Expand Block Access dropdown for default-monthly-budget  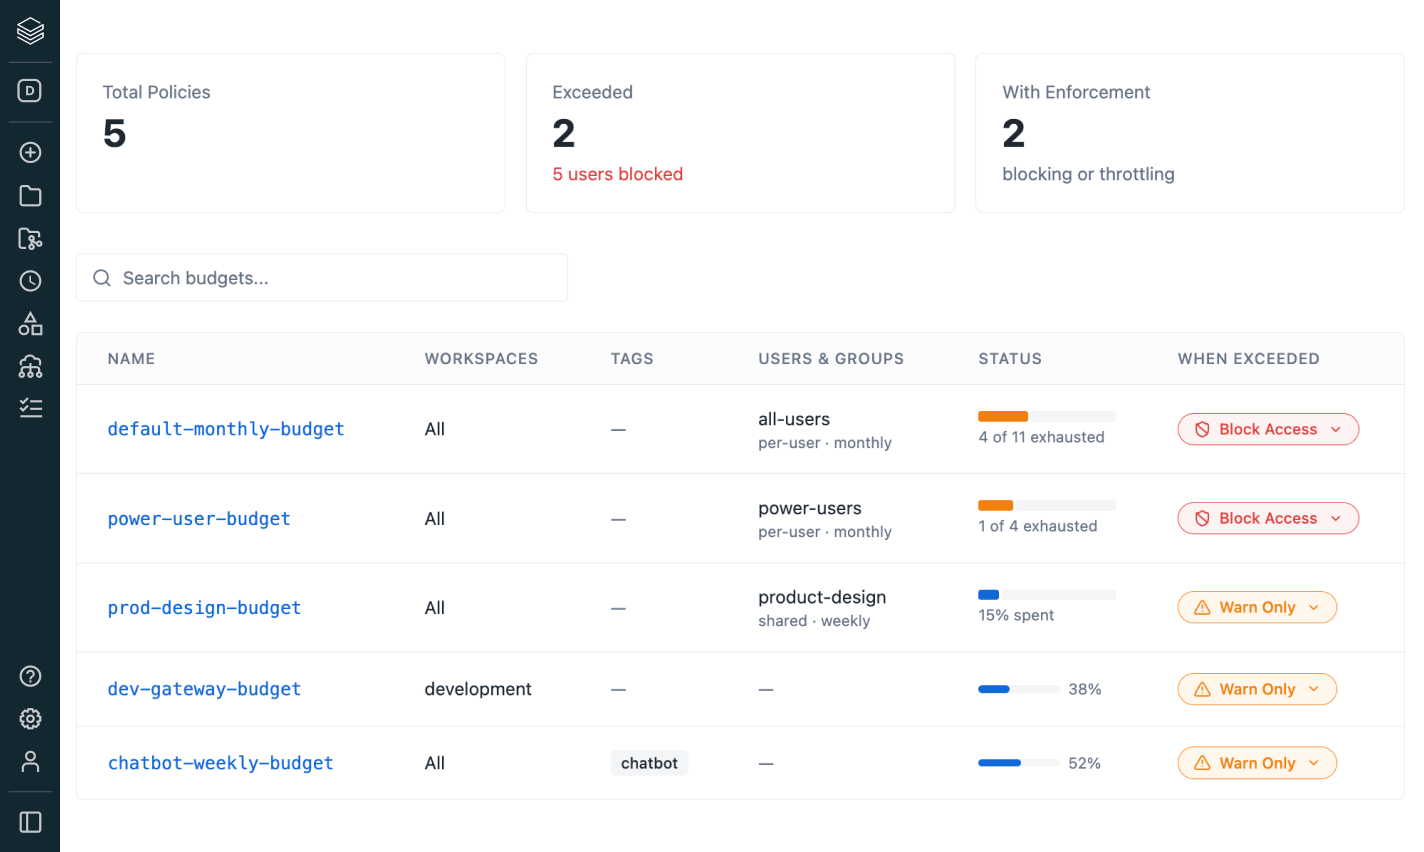[1268, 429]
